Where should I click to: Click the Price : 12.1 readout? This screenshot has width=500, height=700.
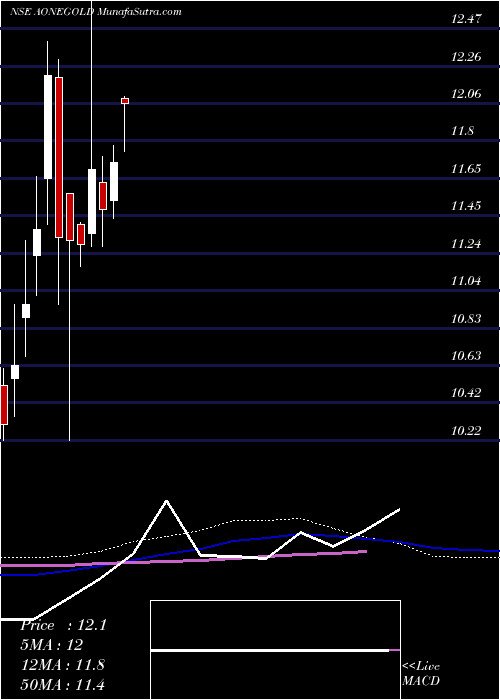click(63, 625)
